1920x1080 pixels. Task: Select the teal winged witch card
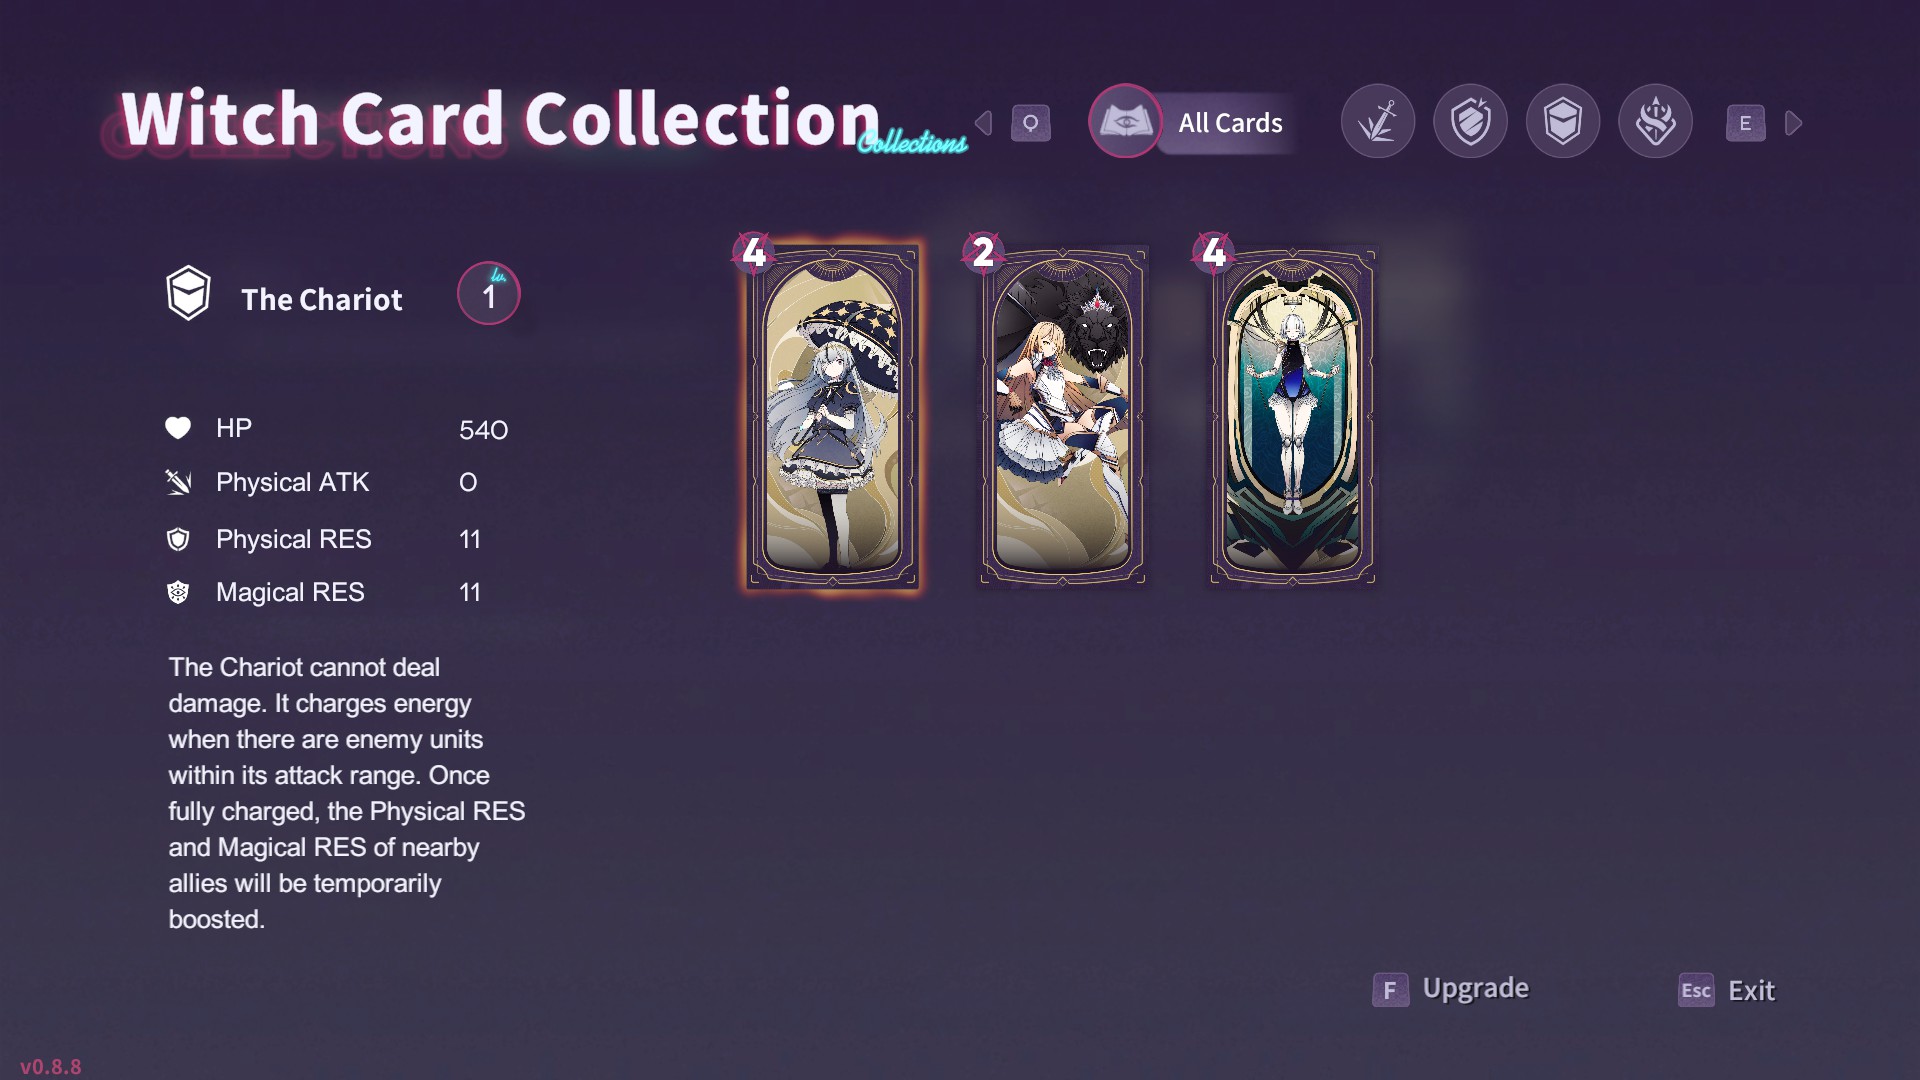[1292, 415]
